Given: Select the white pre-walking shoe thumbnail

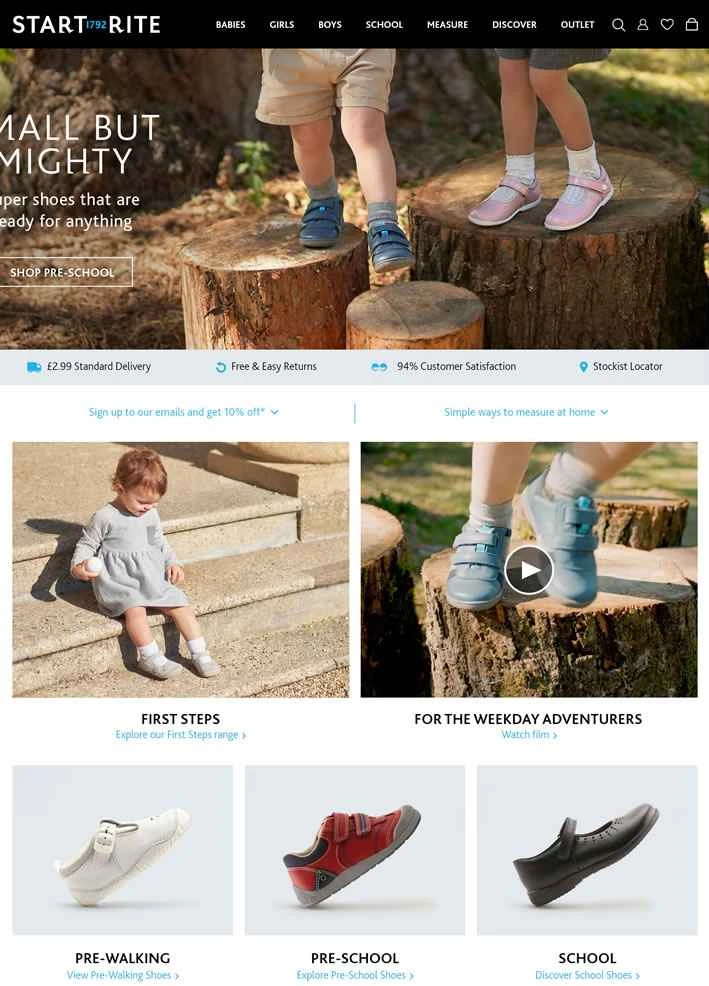Looking at the screenshot, I should [x=123, y=850].
